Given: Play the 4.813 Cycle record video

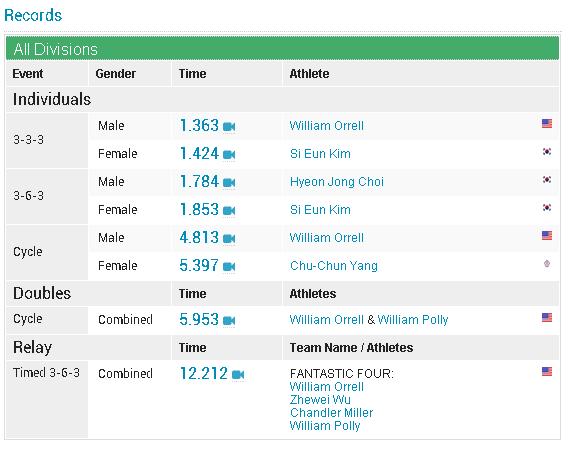Looking at the screenshot, I should (229, 238).
